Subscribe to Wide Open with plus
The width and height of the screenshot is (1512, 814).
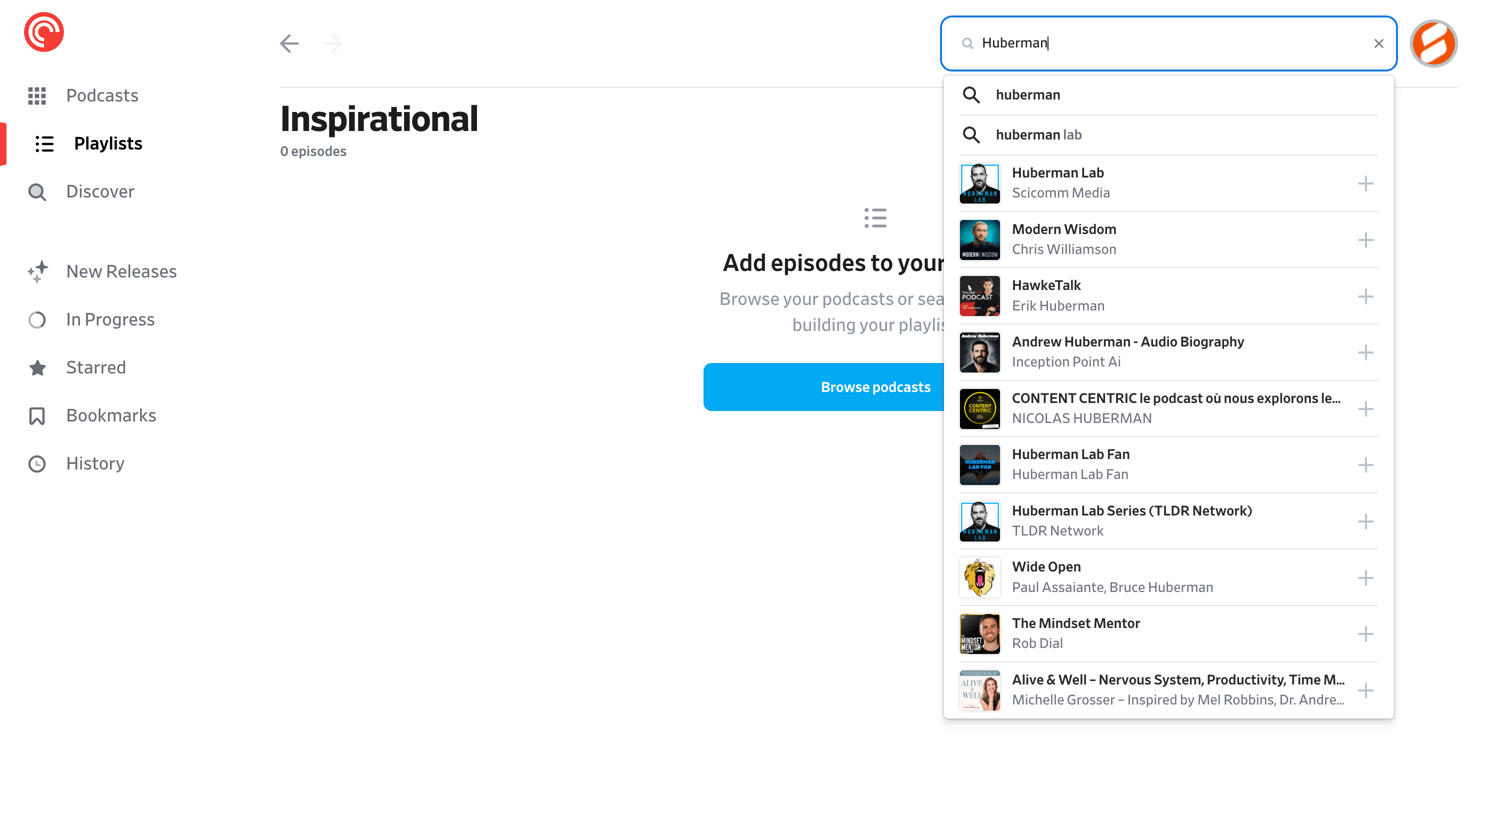tap(1365, 578)
